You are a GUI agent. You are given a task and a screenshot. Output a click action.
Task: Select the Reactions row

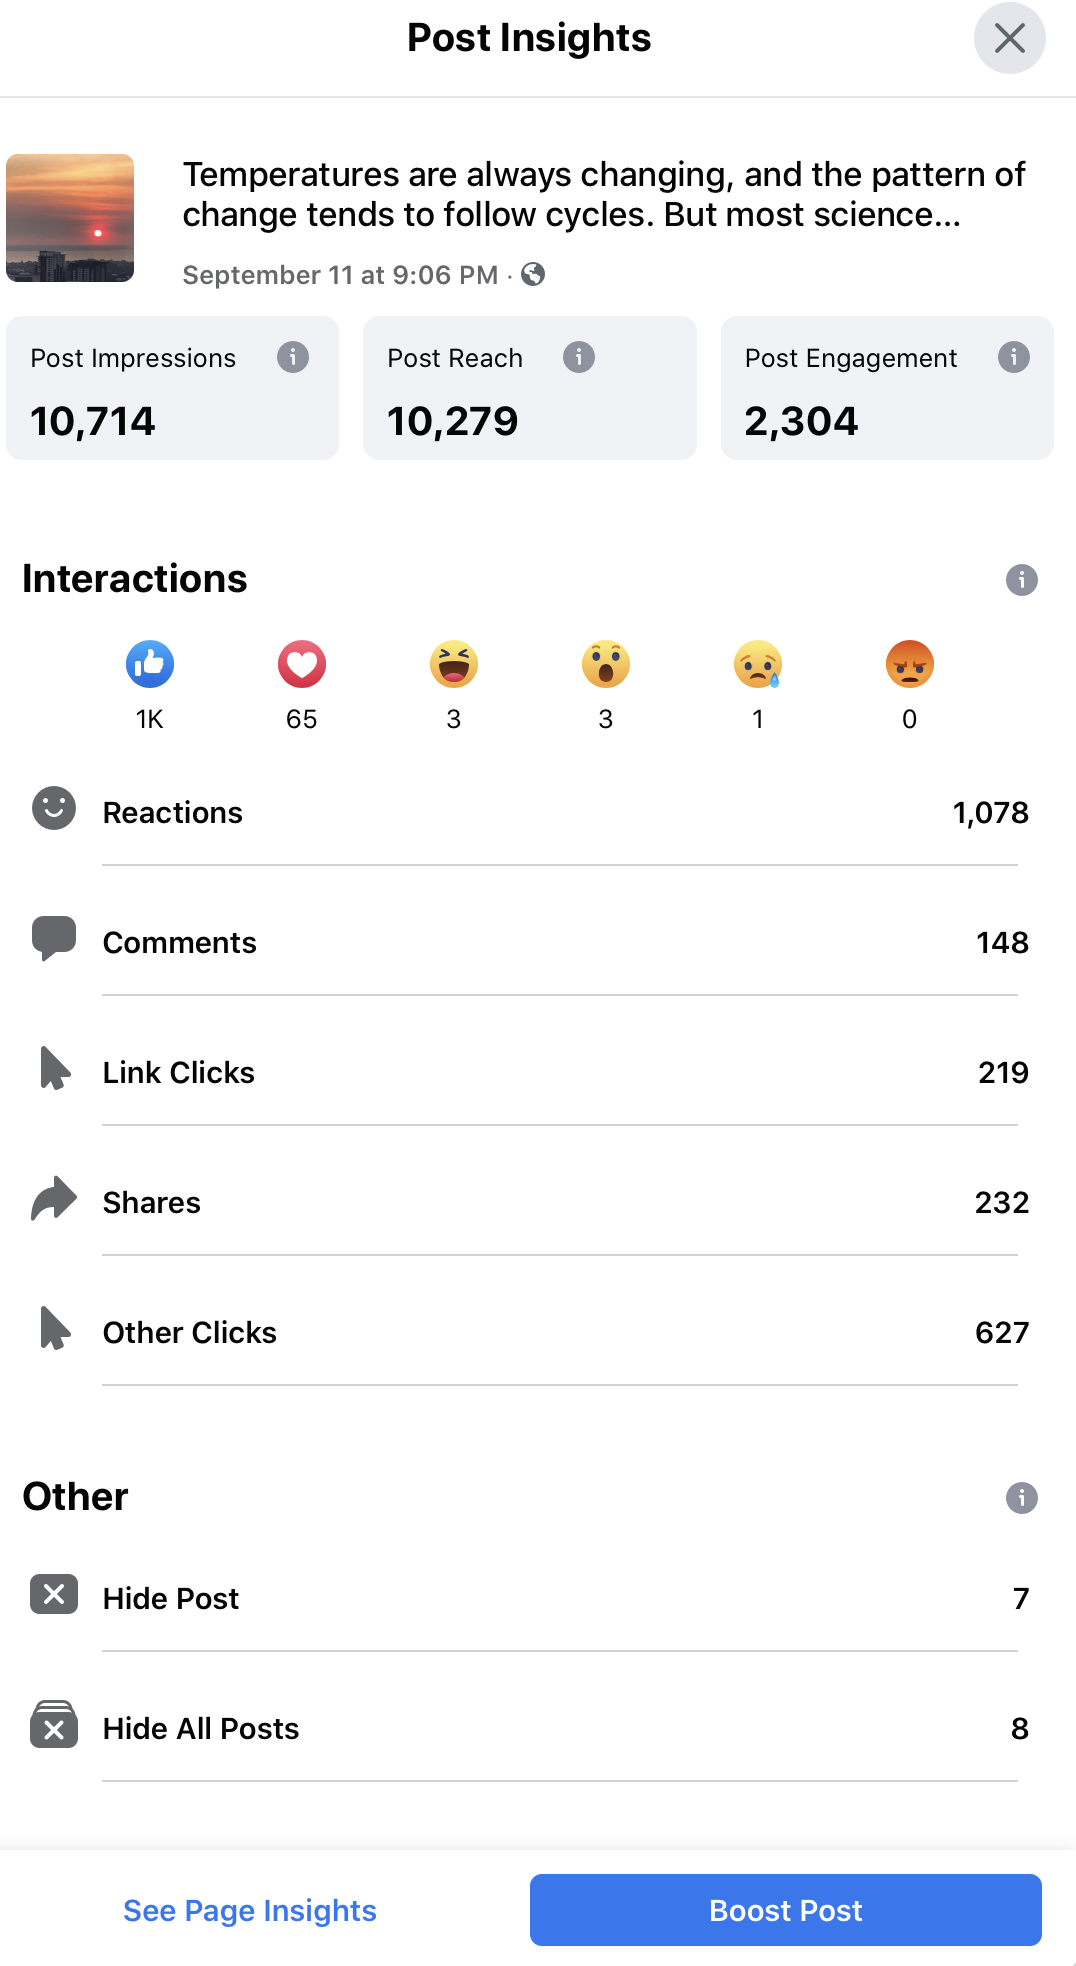pos(530,813)
